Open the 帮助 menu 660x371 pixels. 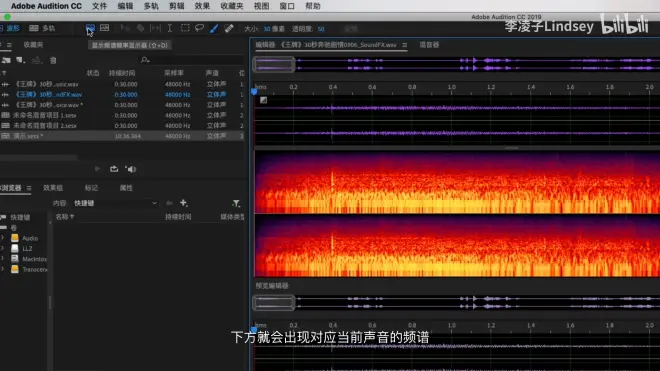[x=313, y=6]
